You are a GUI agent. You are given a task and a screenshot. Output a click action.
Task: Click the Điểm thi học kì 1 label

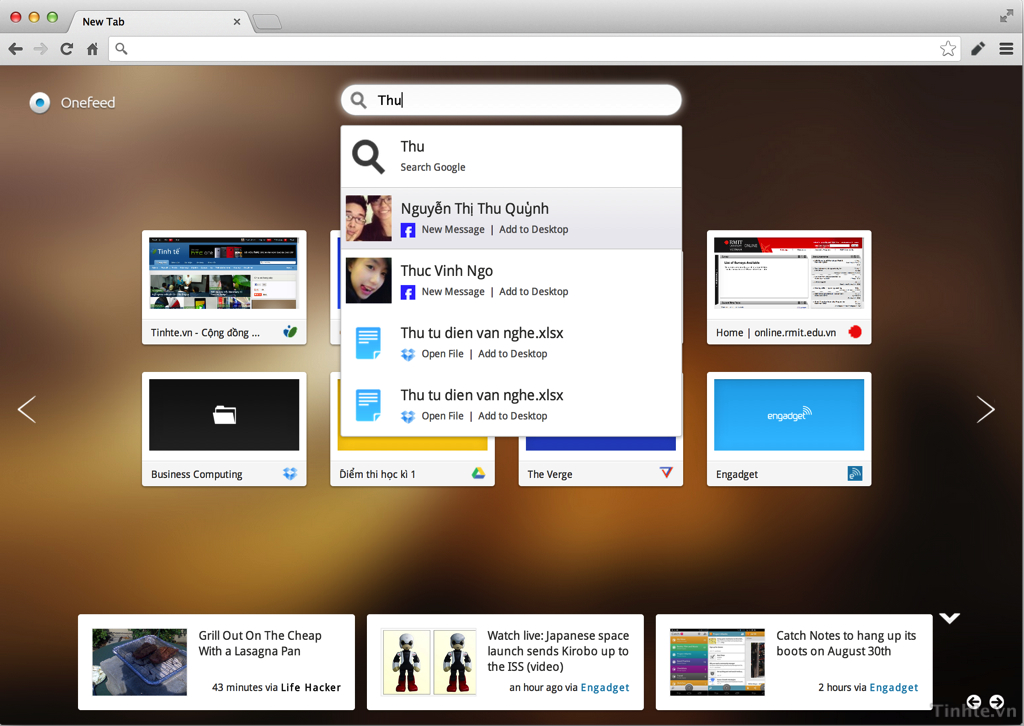tap(377, 474)
